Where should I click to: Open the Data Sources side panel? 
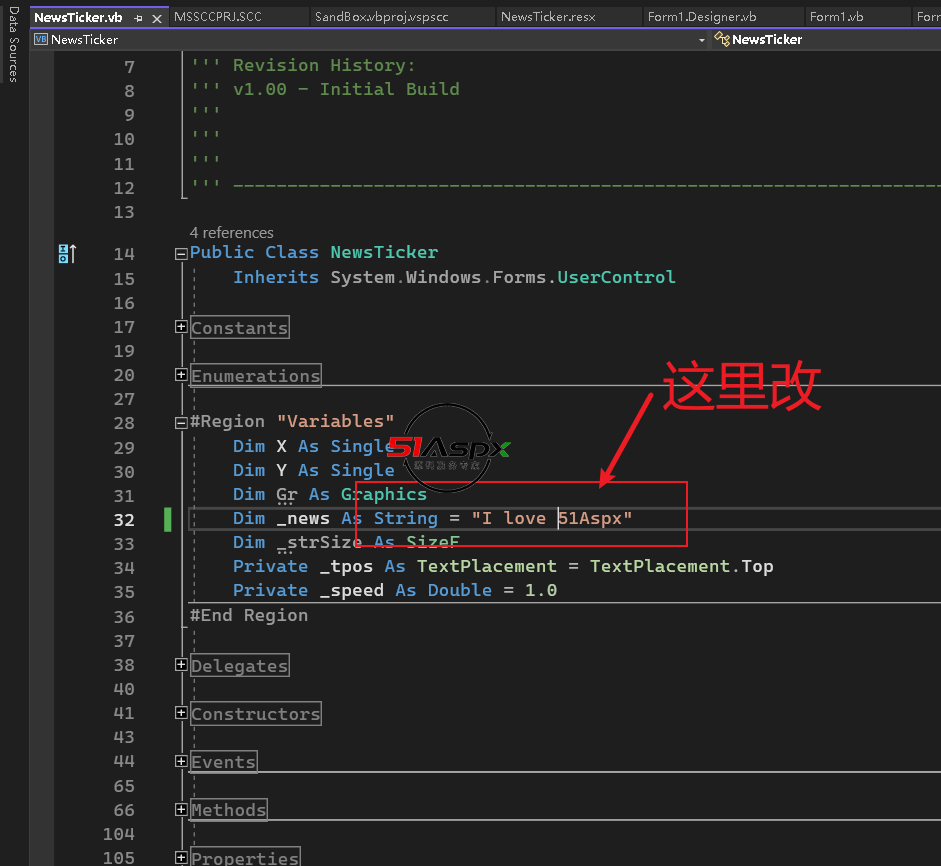tap(13, 45)
